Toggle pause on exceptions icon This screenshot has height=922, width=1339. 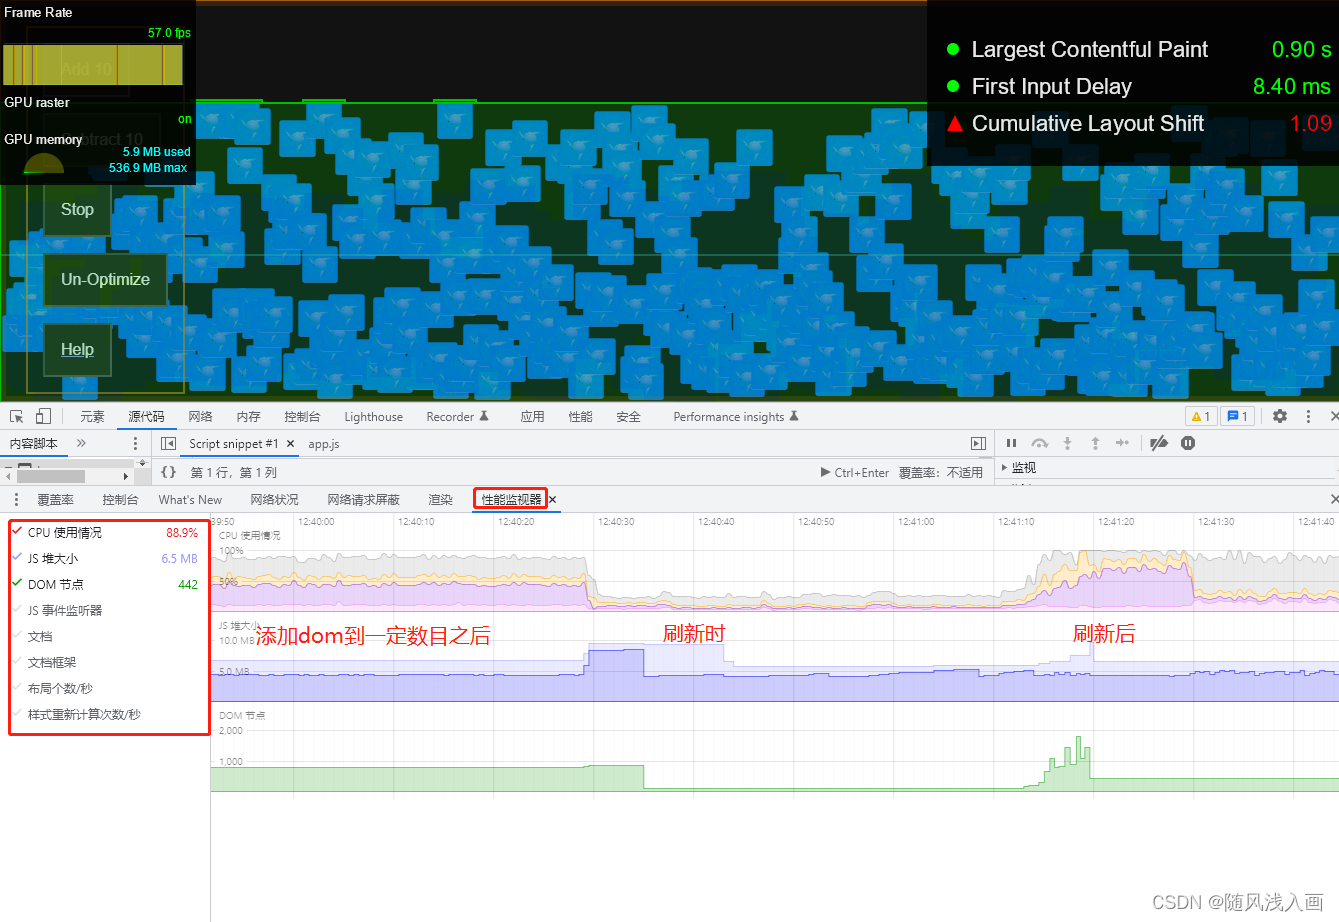pos(1188,443)
